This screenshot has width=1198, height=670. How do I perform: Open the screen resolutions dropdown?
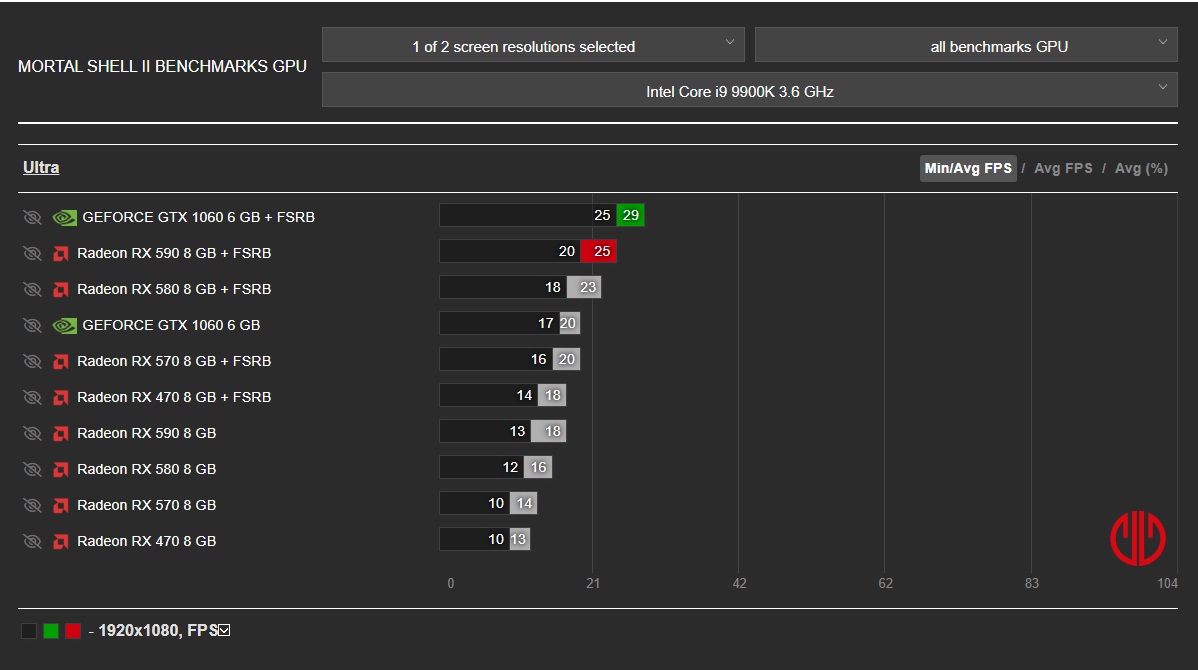coord(533,45)
